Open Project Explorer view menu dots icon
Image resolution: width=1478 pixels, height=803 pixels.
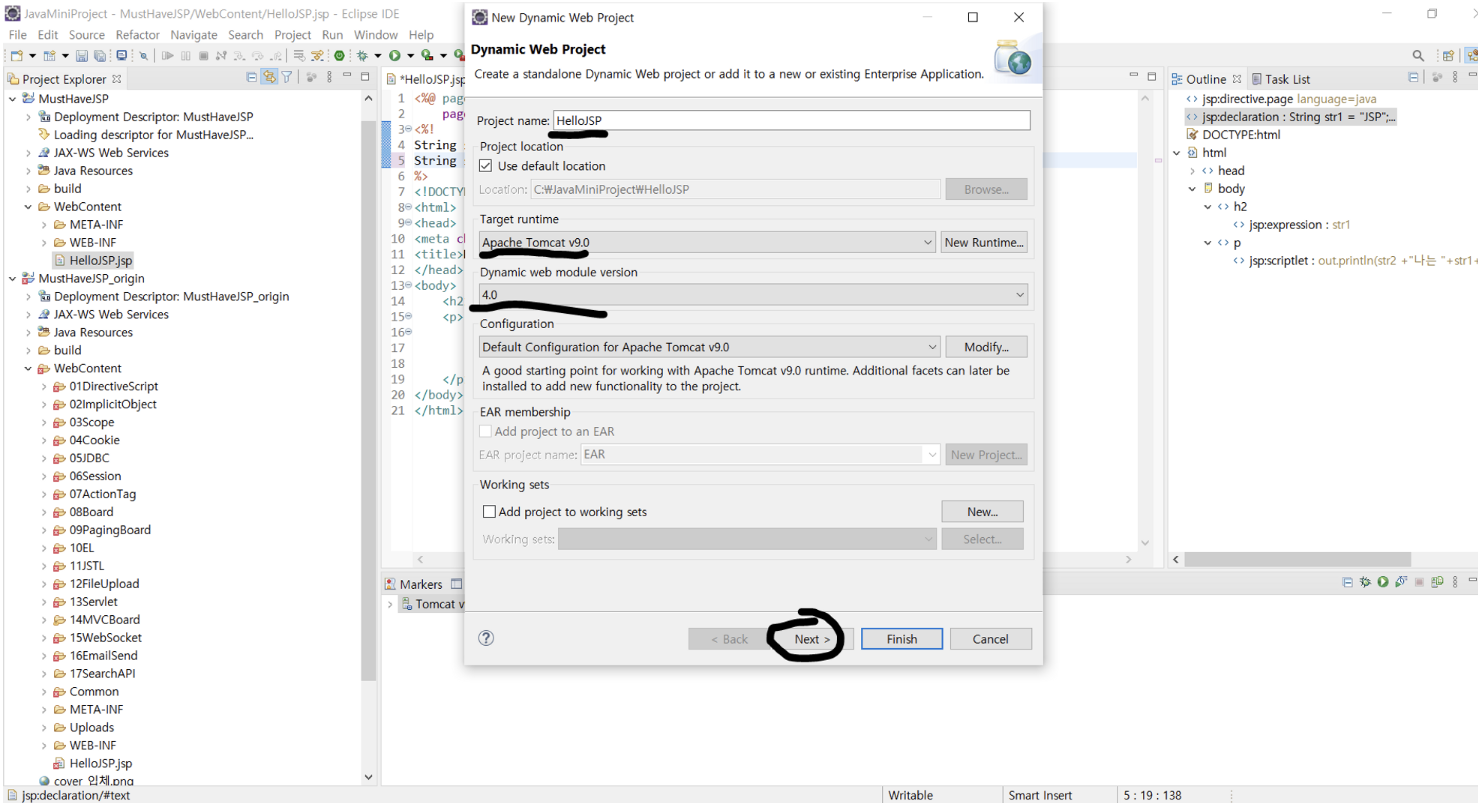[329, 77]
